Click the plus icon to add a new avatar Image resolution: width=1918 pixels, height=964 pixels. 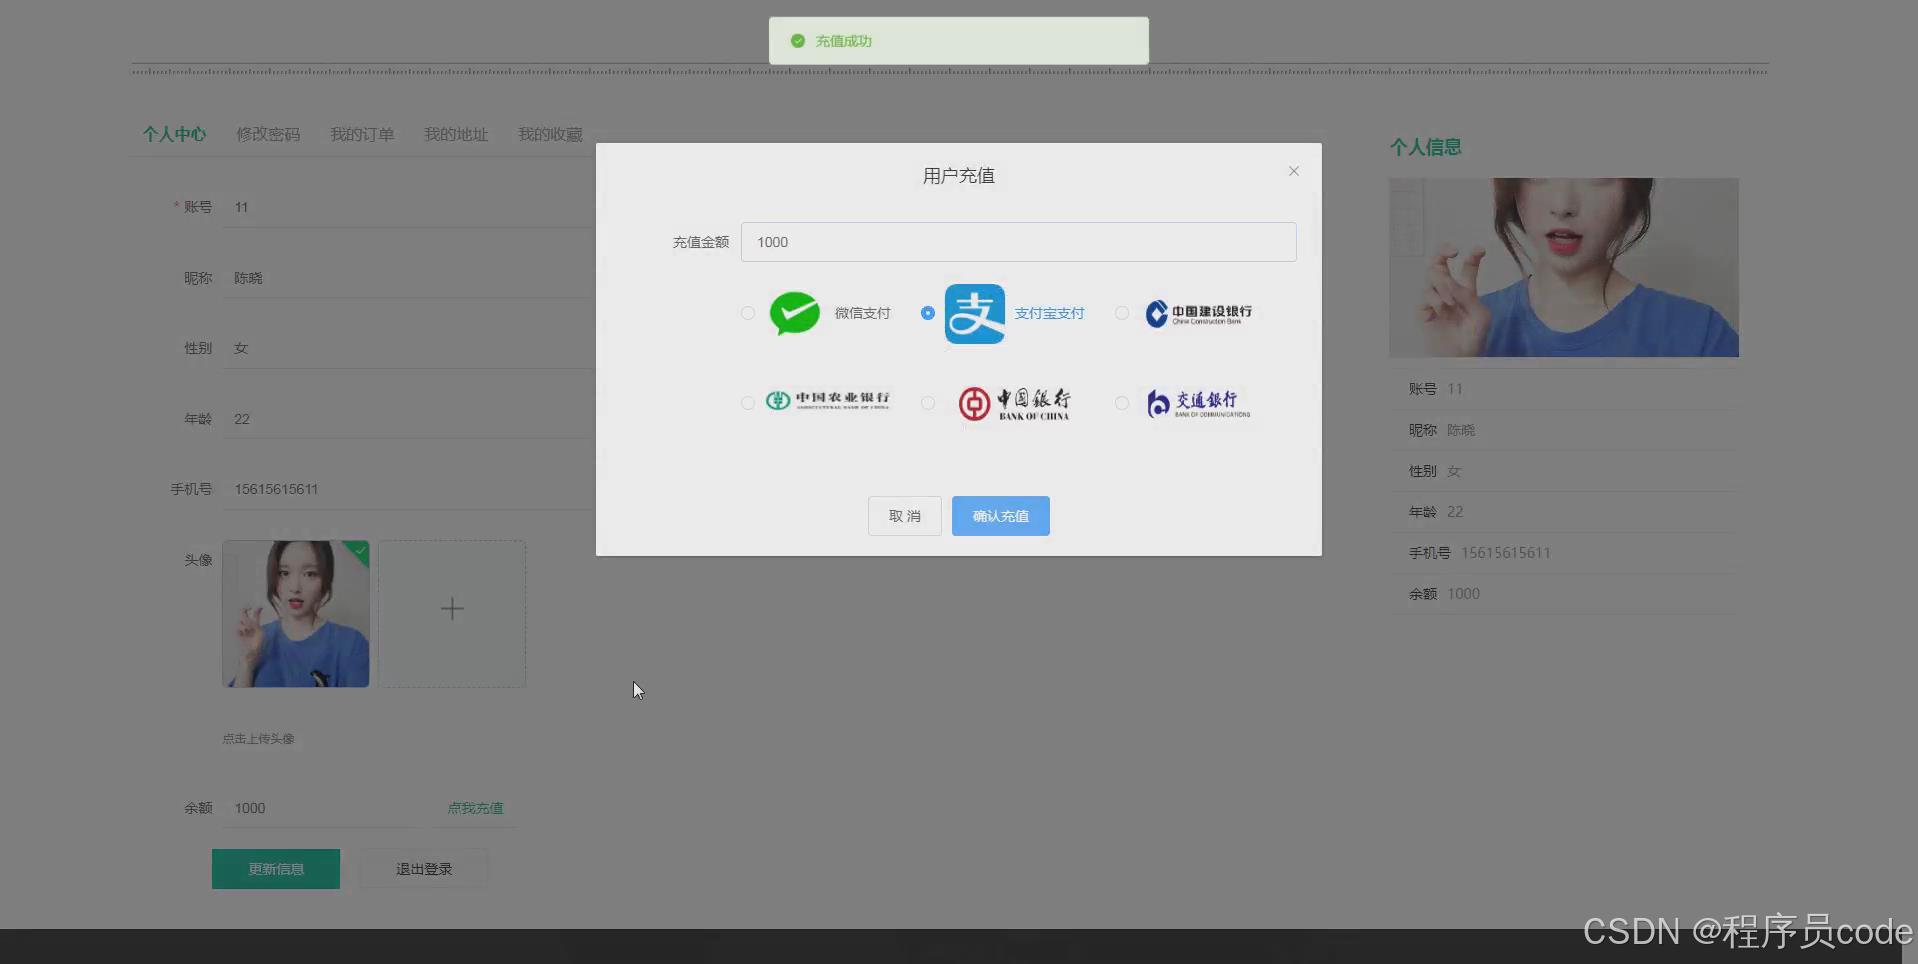tap(452, 607)
